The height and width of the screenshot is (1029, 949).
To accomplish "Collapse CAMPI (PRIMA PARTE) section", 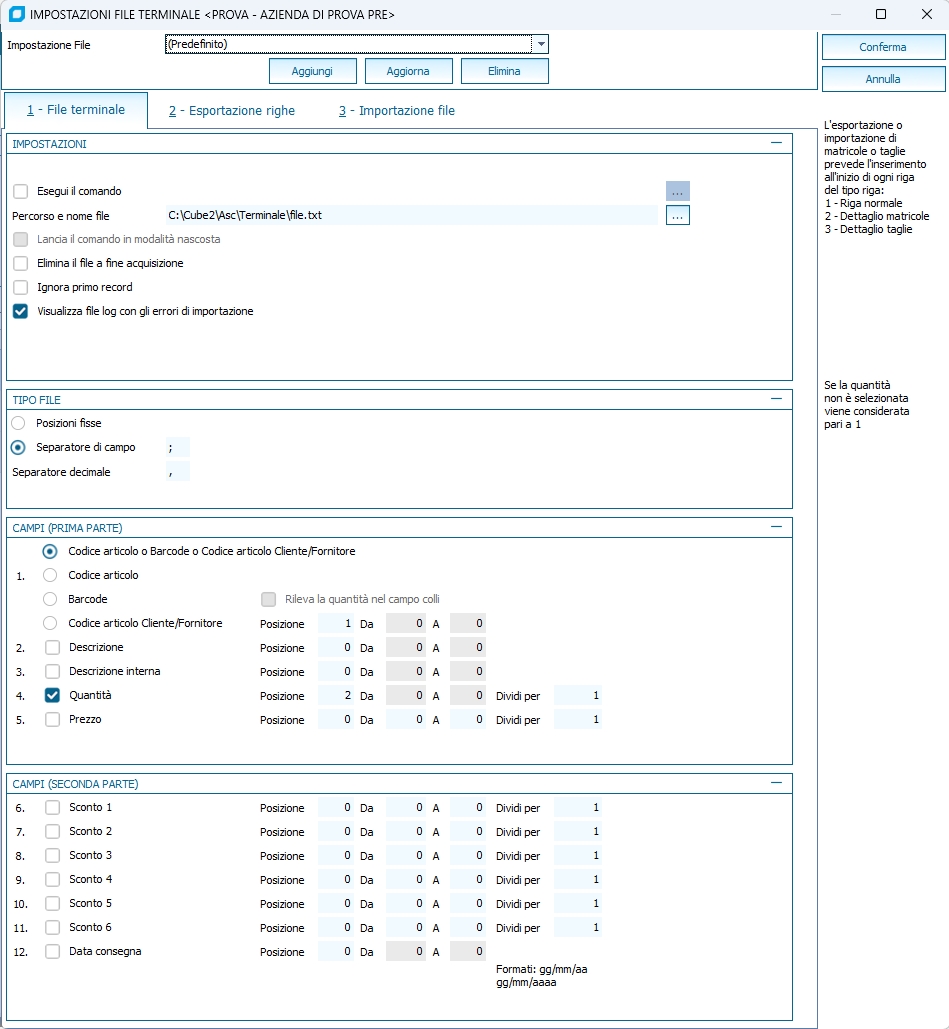I will click(x=776, y=526).
